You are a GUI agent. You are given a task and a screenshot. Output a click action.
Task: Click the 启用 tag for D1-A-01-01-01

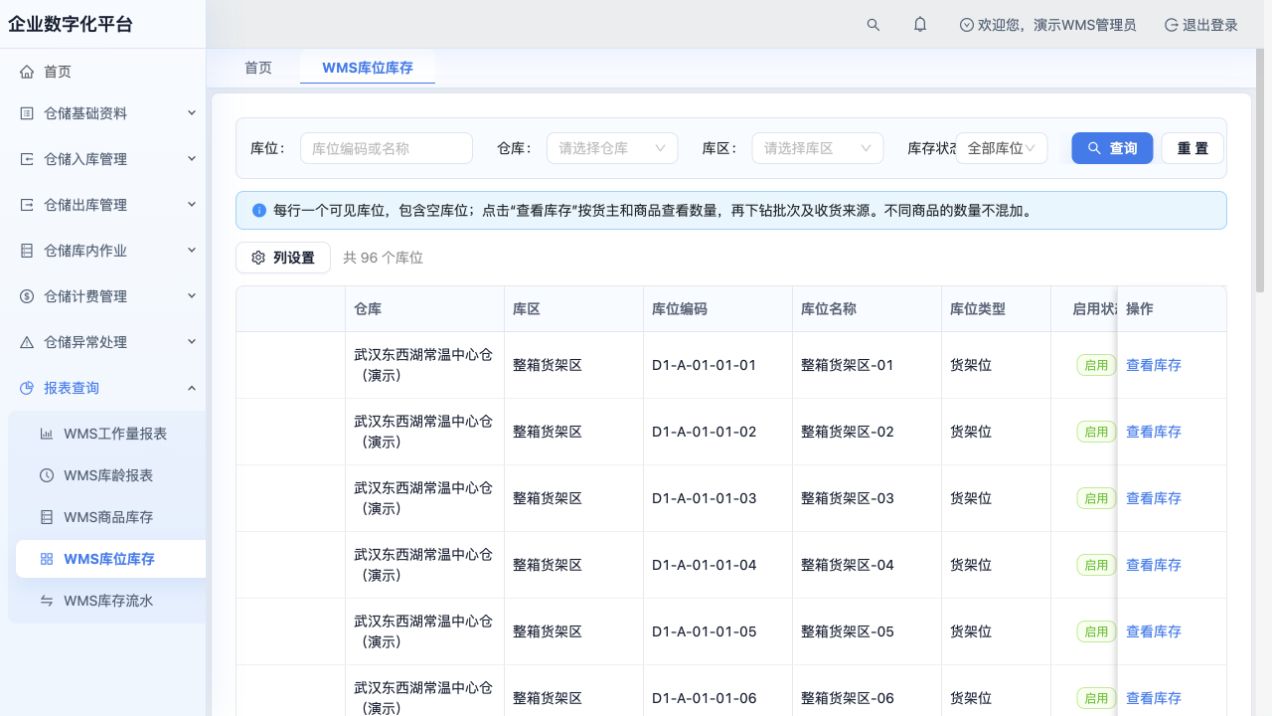[1096, 365]
